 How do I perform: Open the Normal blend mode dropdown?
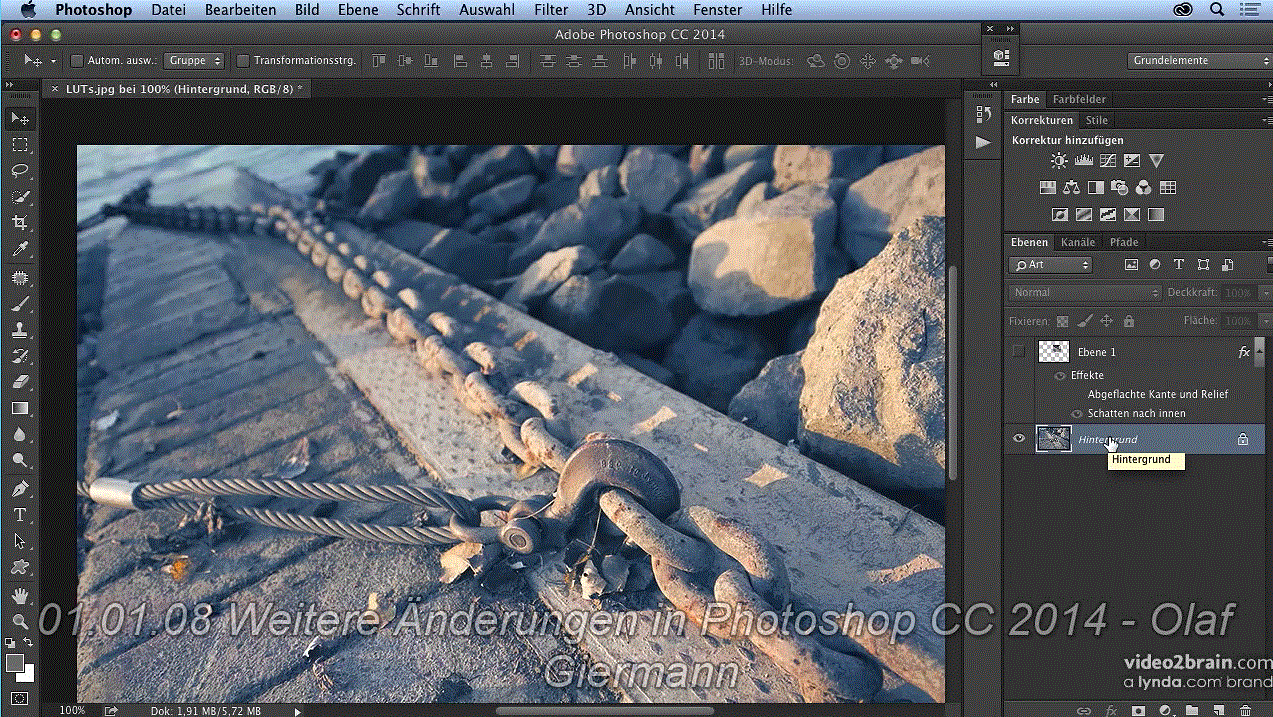click(1084, 293)
